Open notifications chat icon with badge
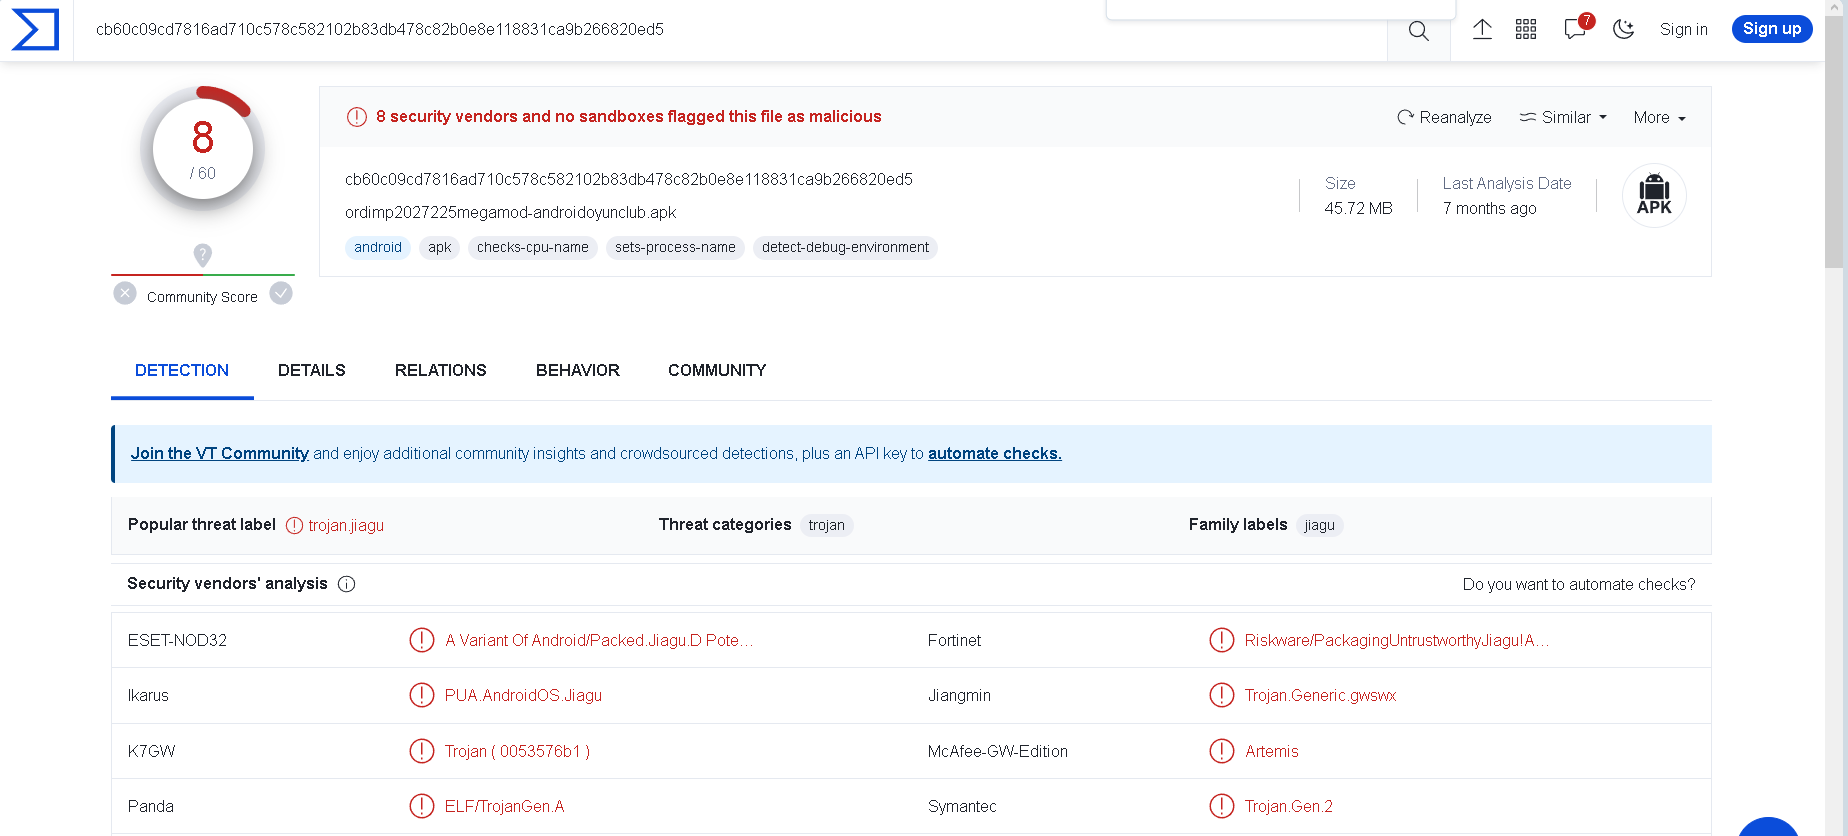The image size is (1848, 836). click(x=1577, y=27)
